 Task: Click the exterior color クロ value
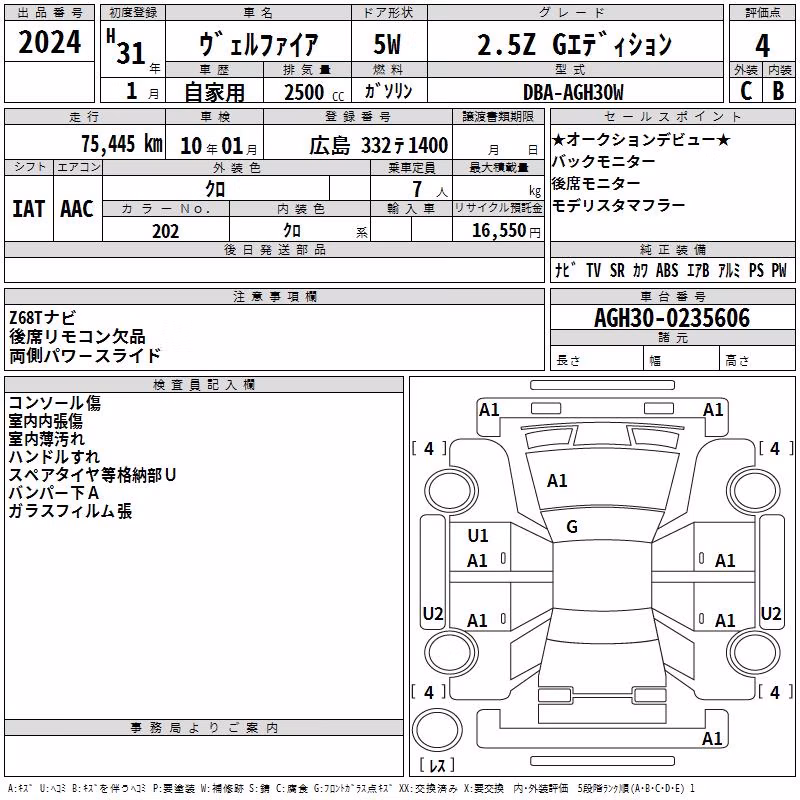[x=215, y=189]
